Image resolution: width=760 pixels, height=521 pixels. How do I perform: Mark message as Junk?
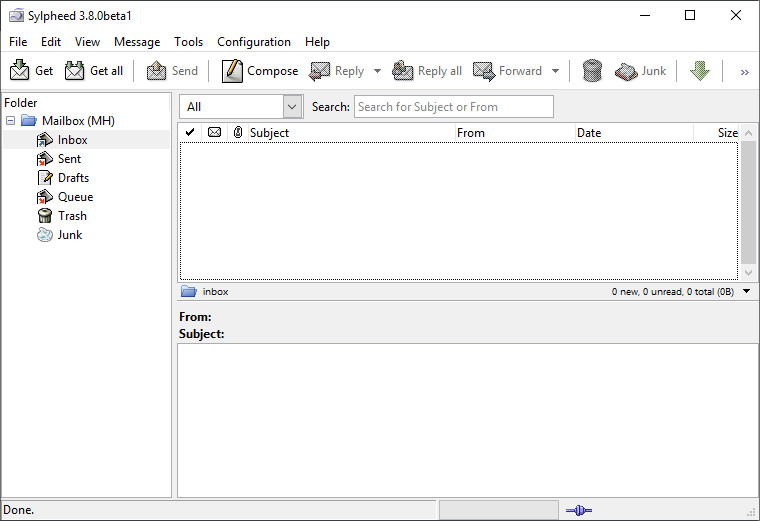(x=640, y=71)
